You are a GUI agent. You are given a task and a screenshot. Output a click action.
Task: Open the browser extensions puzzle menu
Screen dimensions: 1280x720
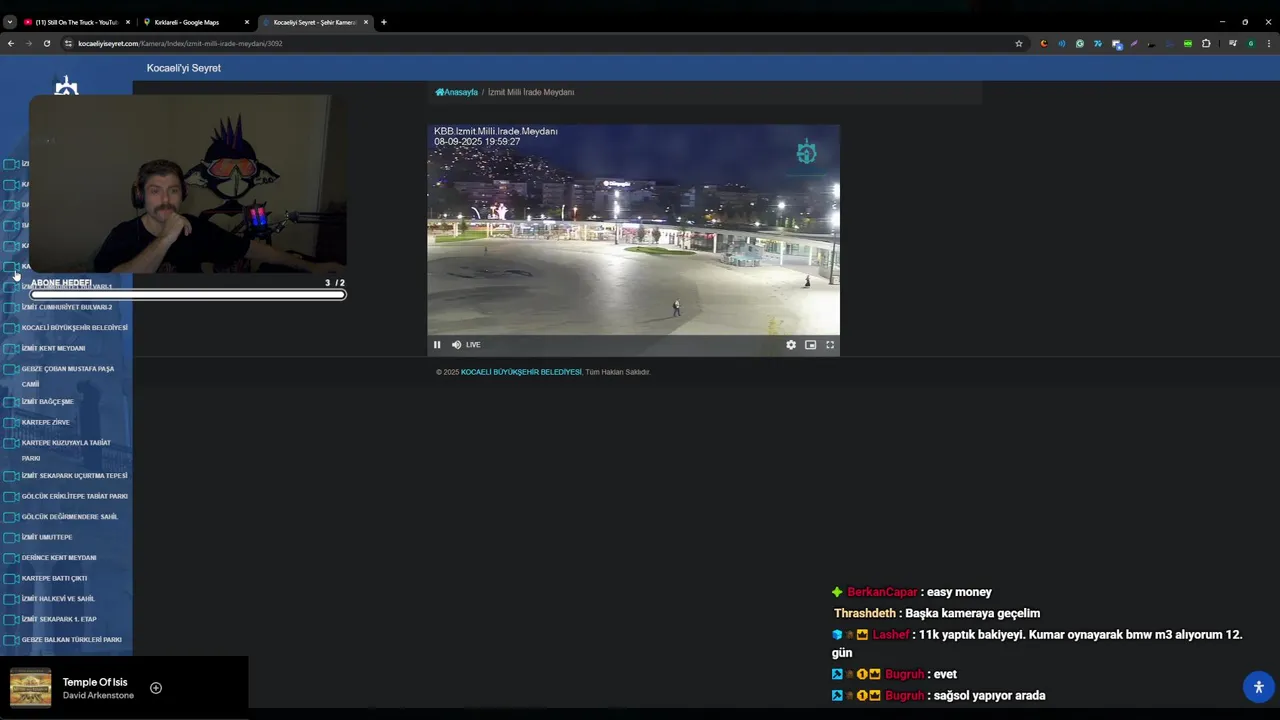tap(1206, 44)
